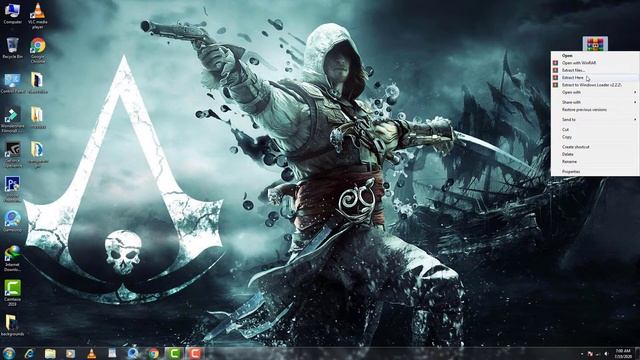The image size is (640, 360).
Task: Choose Properties in the context menu
Action: pyautogui.click(x=595, y=171)
